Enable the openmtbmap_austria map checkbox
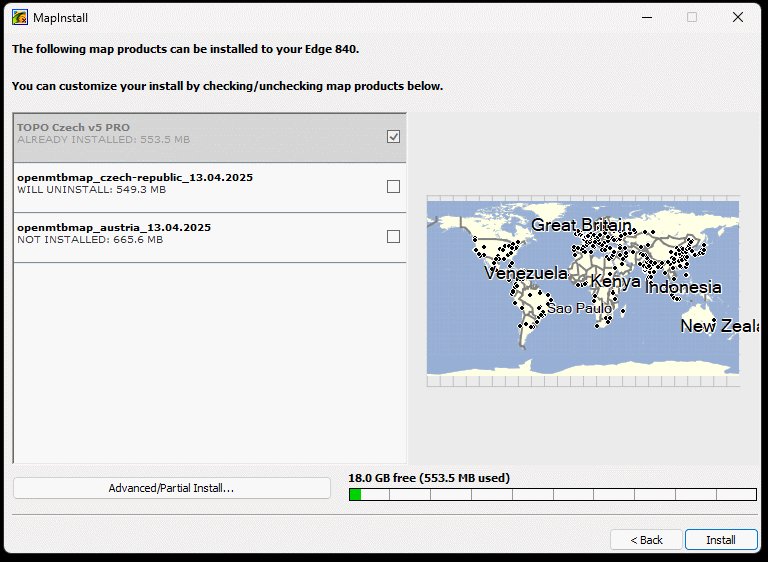This screenshot has height=562, width=768. point(393,237)
